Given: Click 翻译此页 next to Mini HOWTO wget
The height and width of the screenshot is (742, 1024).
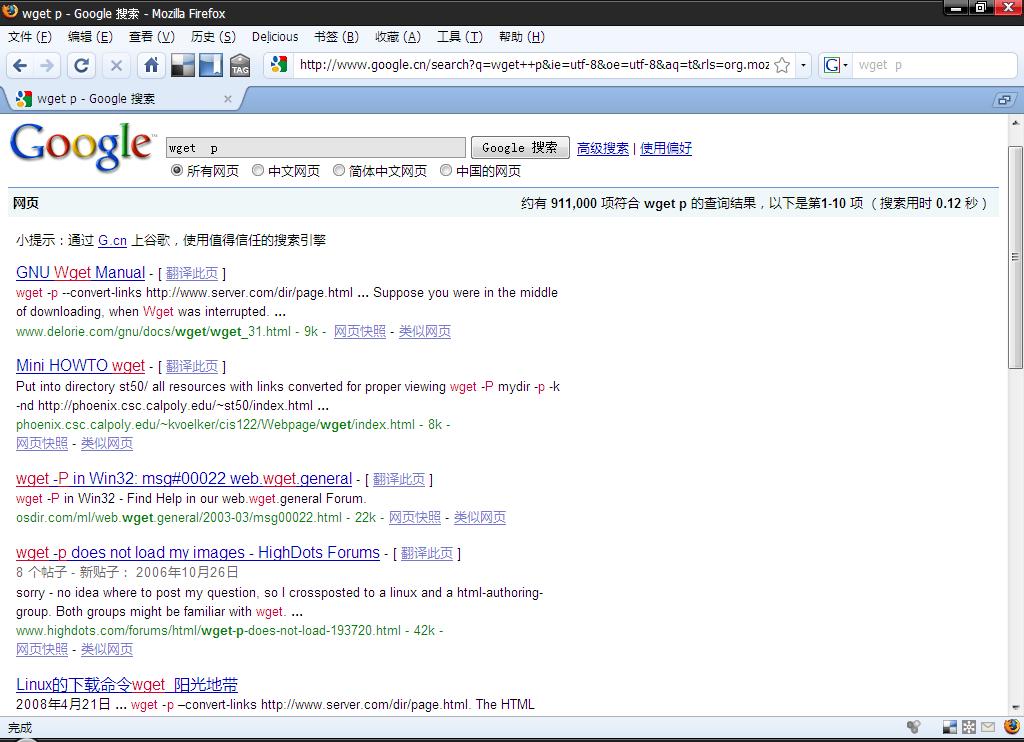Looking at the screenshot, I should click(191, 366).
